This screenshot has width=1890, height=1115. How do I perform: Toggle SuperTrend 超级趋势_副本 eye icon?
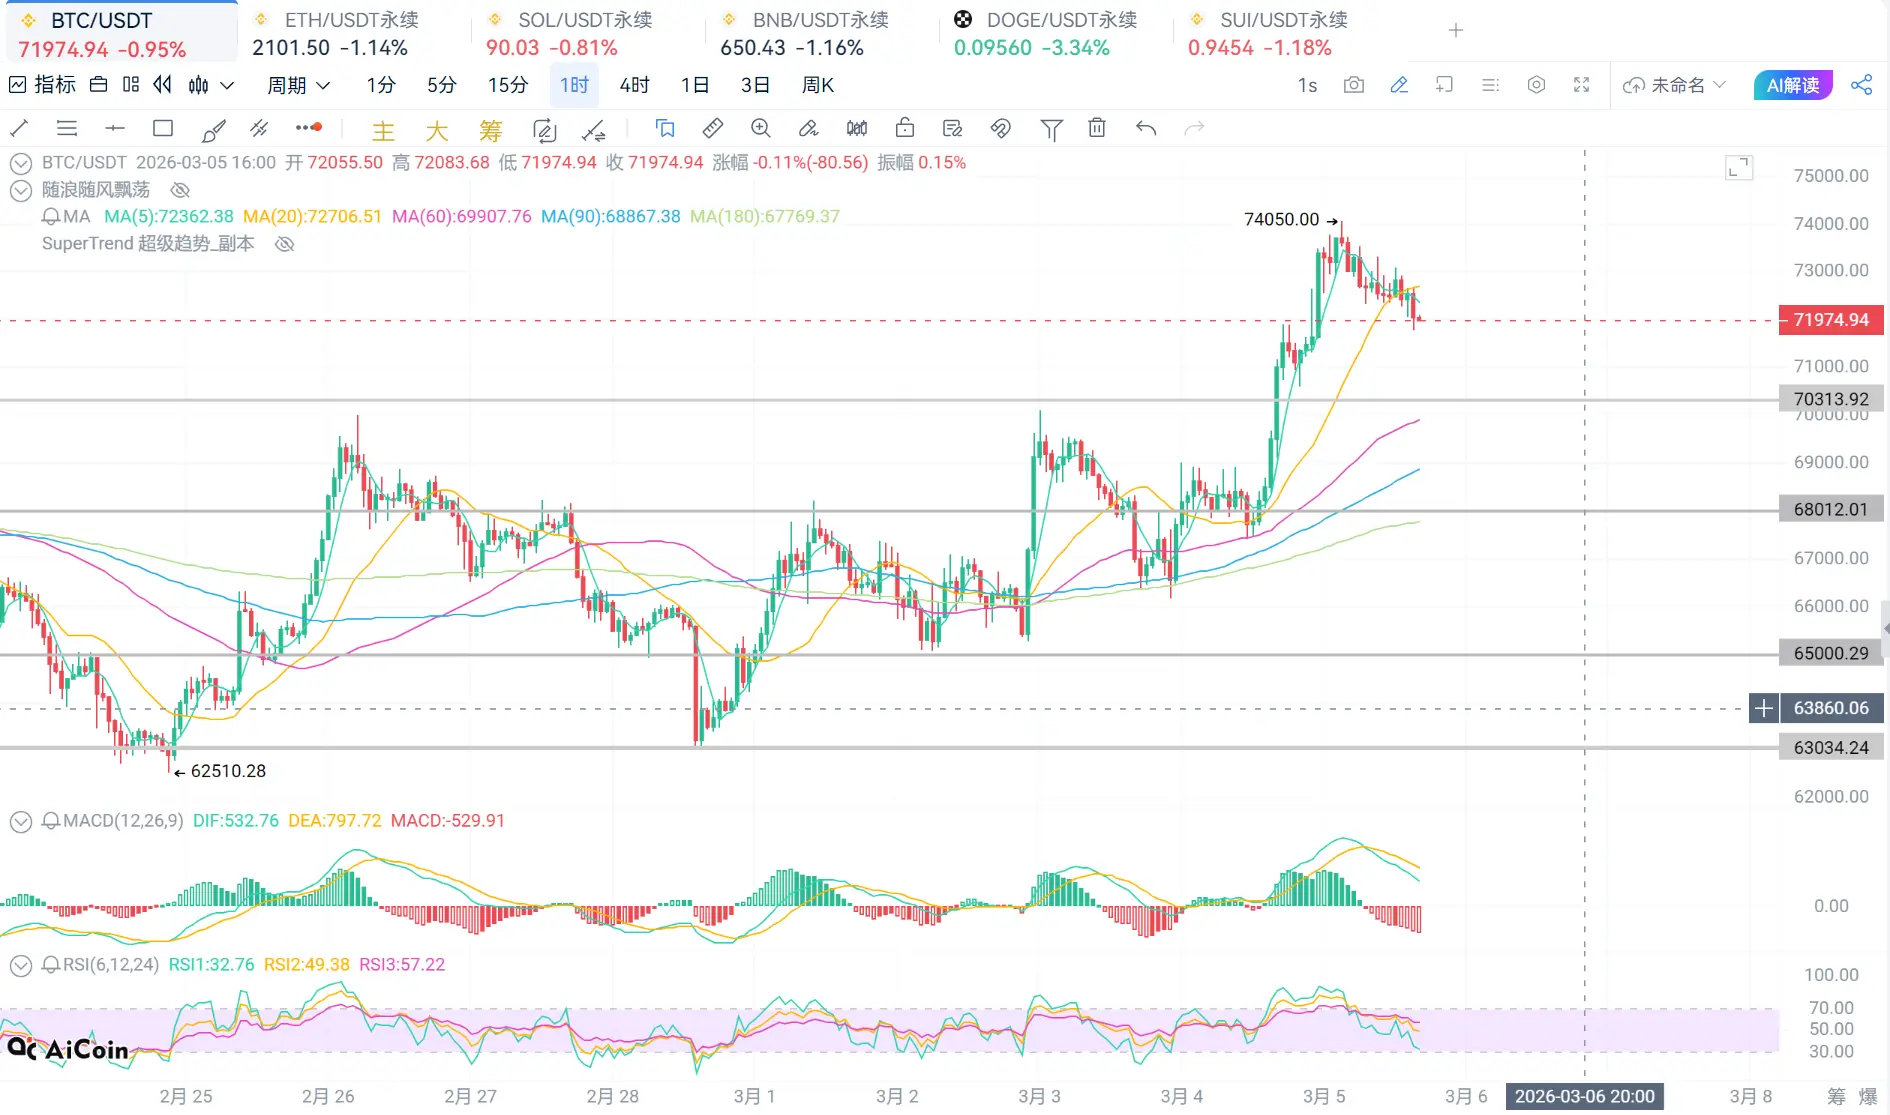click(285, 244)
